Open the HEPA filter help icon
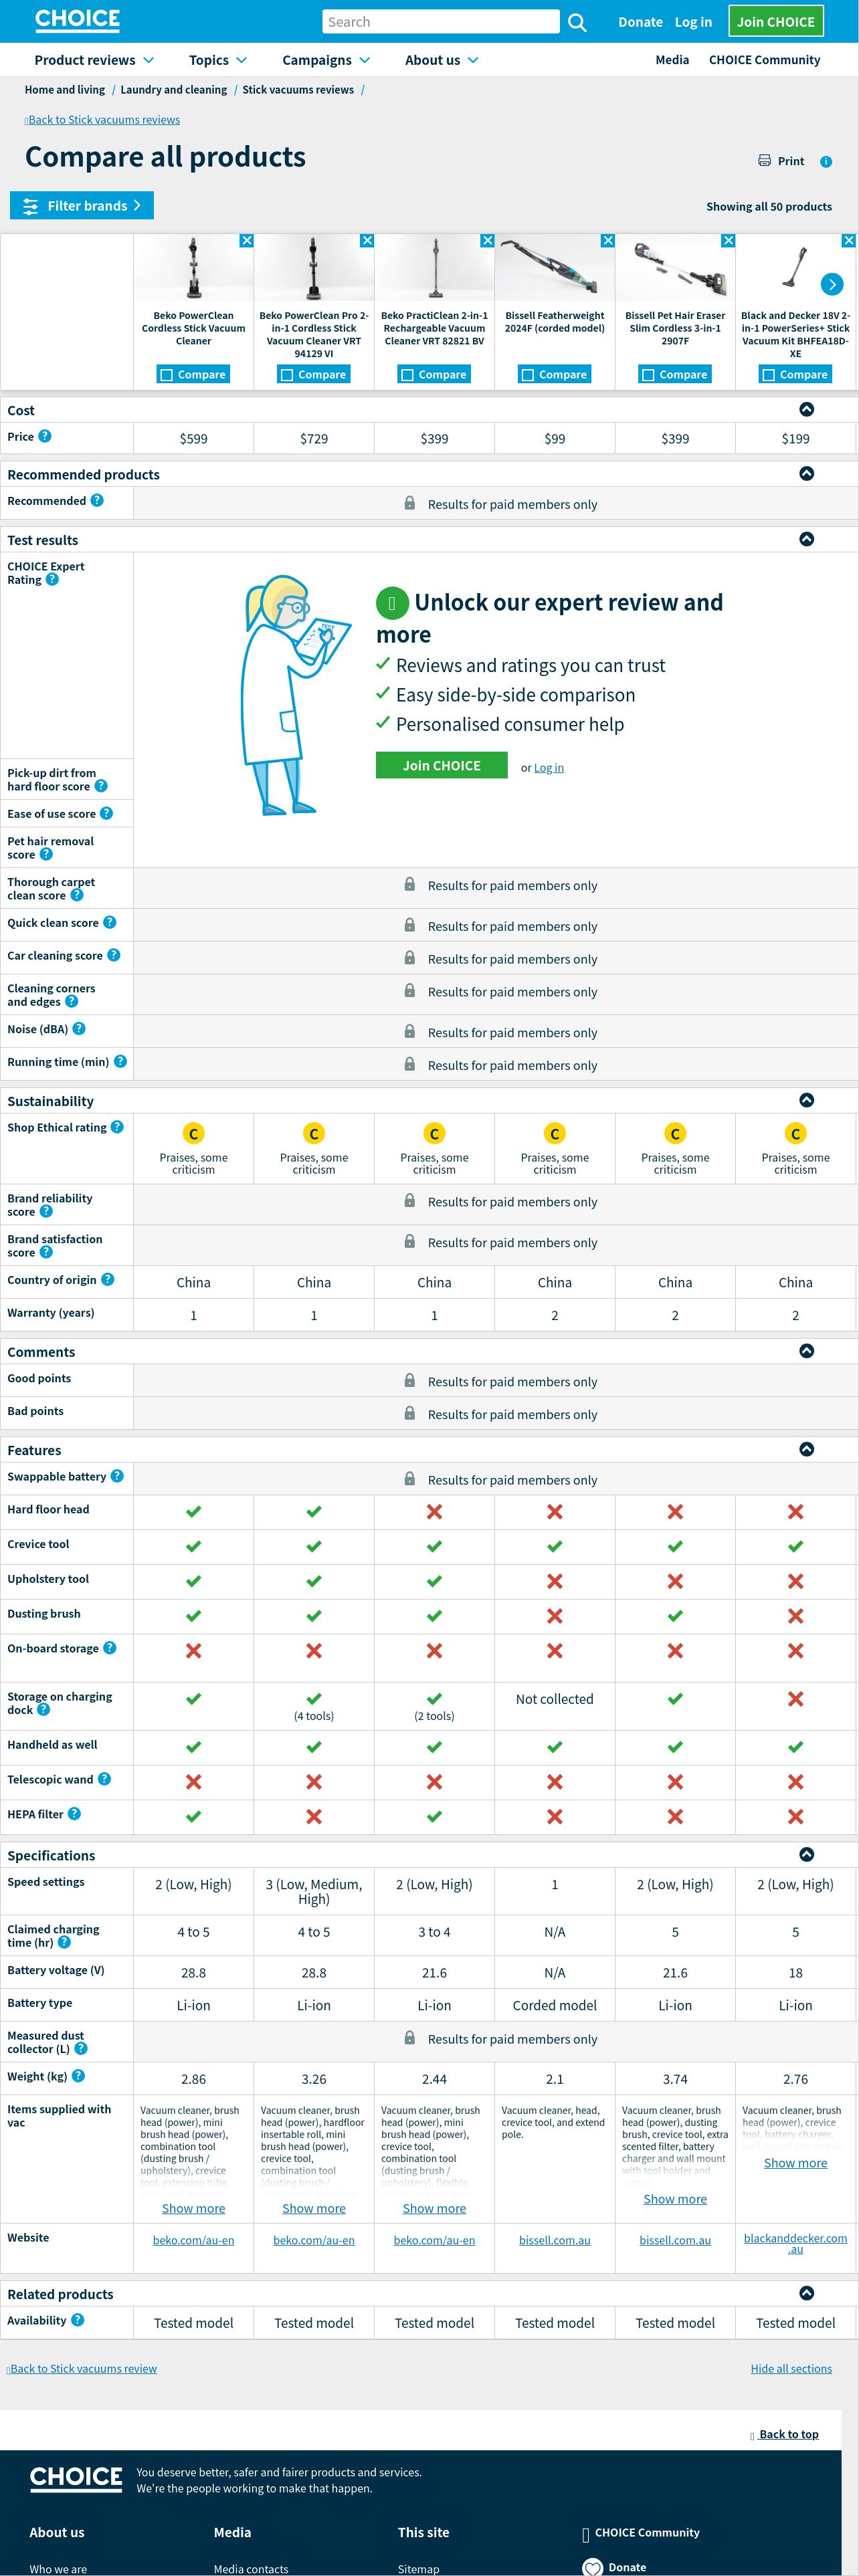Image resolution: width=859 pixels, height=2576 pixels. click(x=74, y=1814)
